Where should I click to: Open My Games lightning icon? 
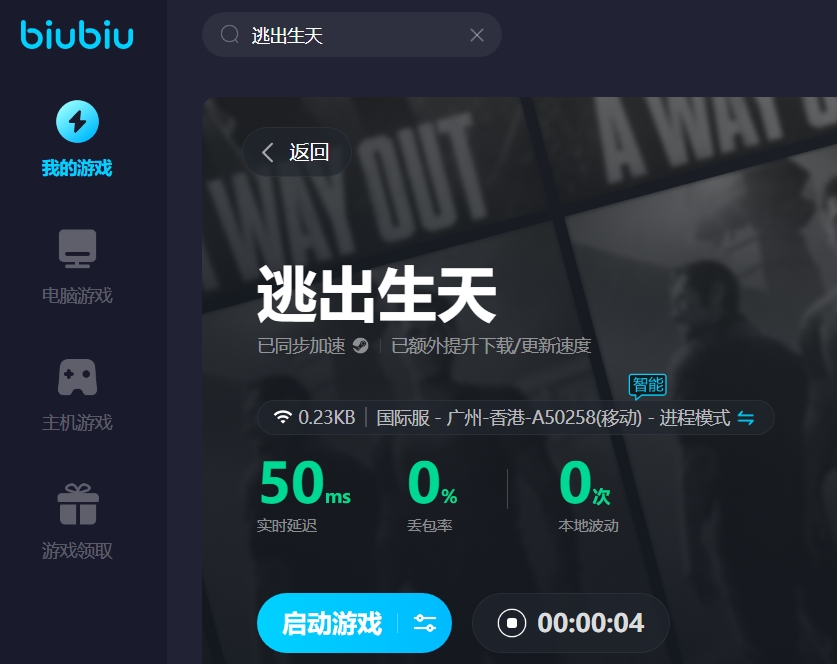[77, 122]
